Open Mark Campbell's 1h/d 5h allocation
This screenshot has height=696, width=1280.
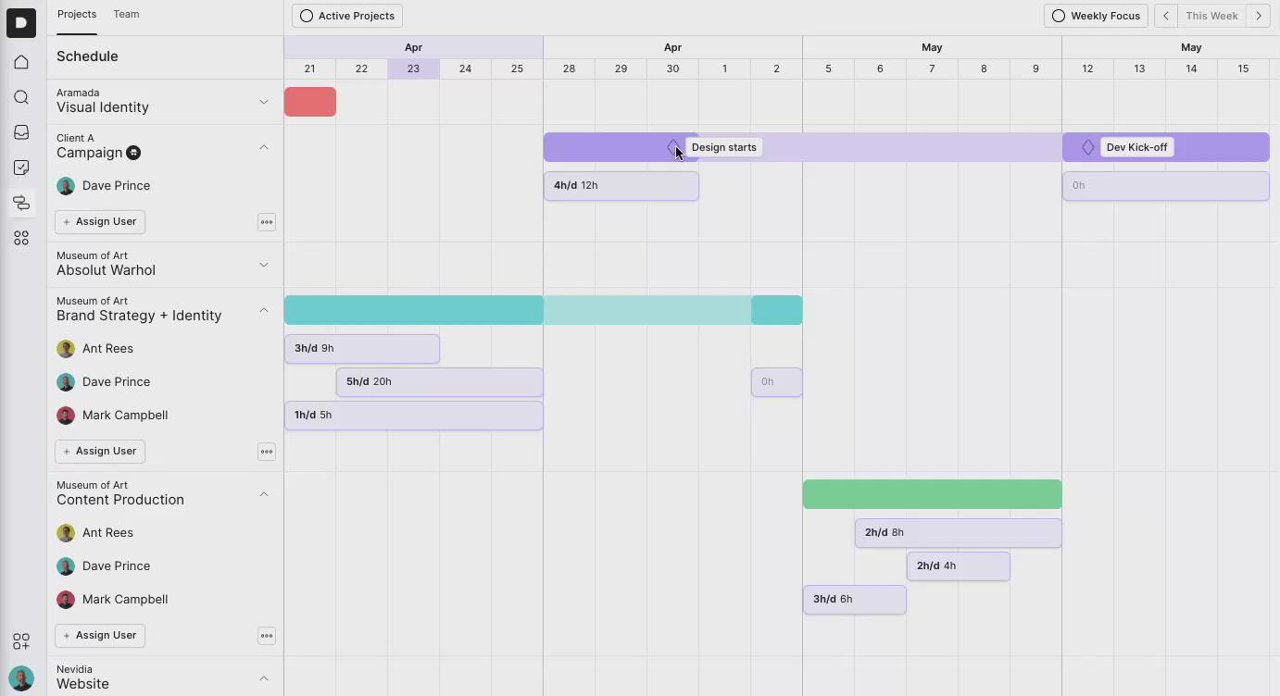[414, 415]
